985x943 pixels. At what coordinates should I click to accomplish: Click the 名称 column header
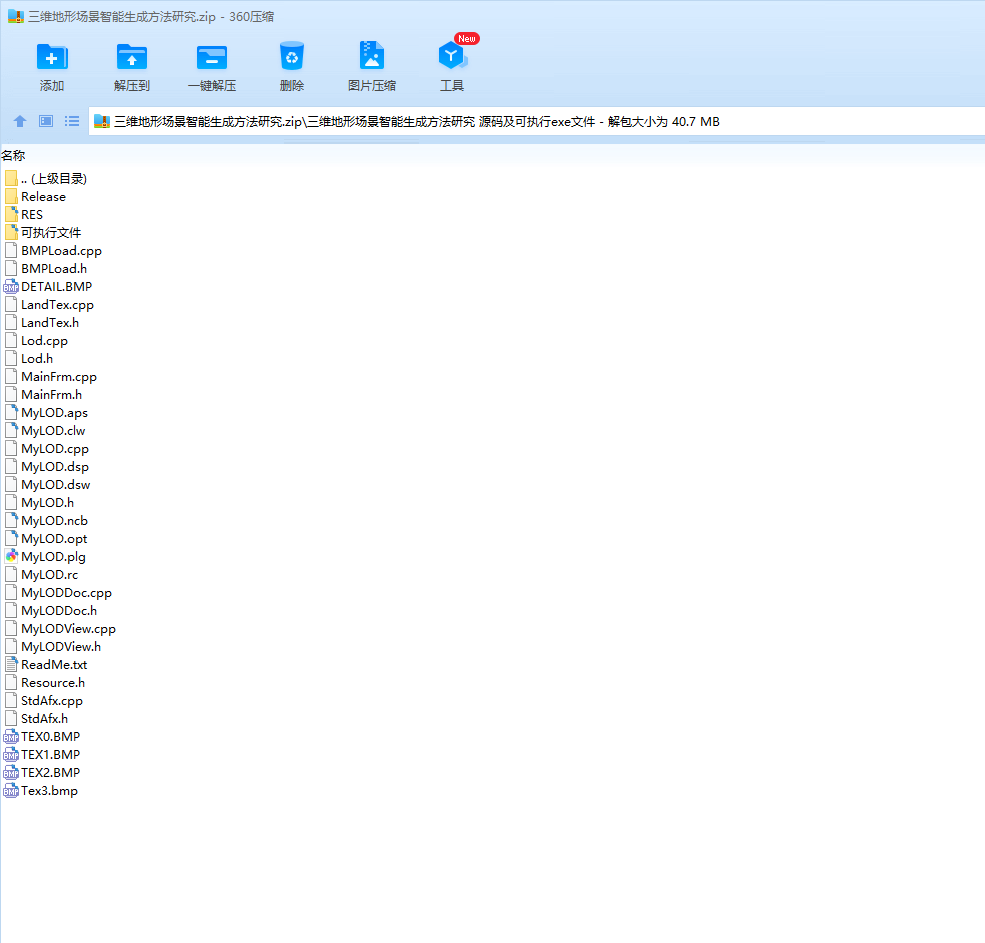(13, 155)
